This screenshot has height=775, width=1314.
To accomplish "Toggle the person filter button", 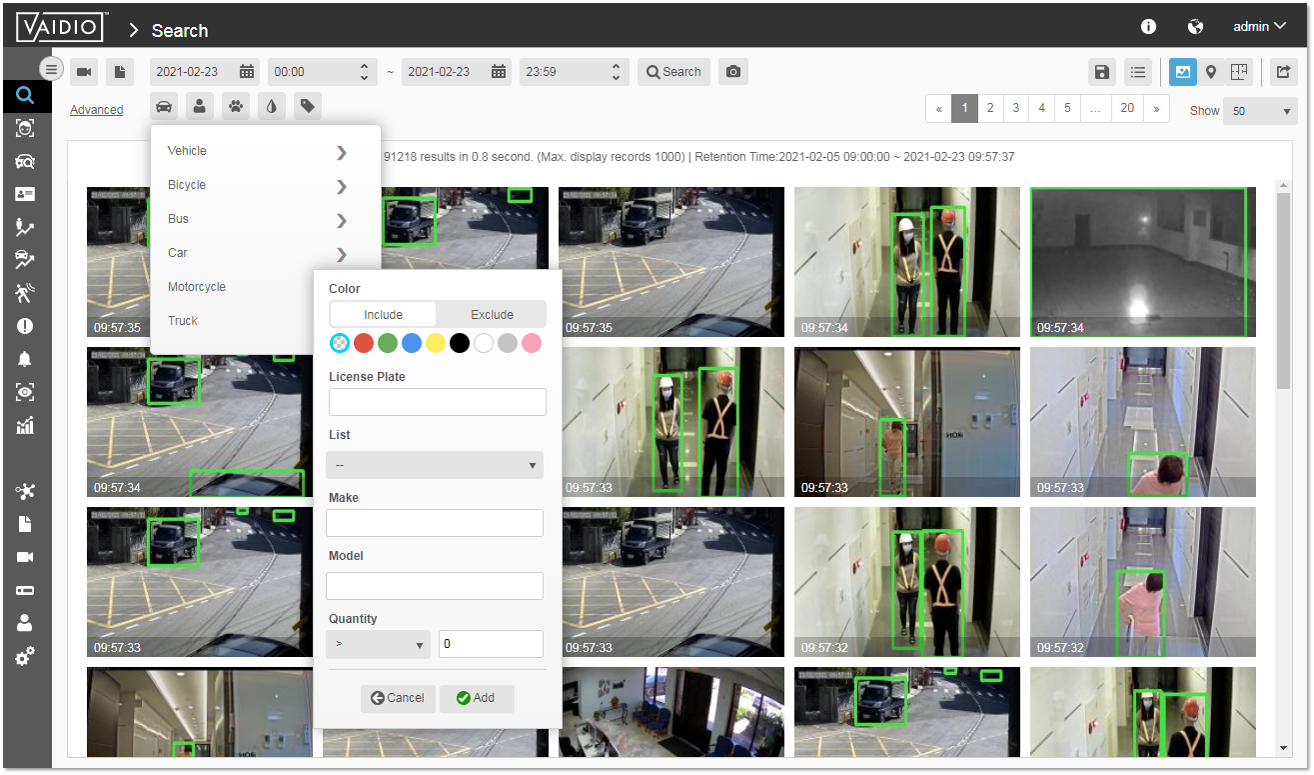I will pyautogui.click(x=200, y=106).
